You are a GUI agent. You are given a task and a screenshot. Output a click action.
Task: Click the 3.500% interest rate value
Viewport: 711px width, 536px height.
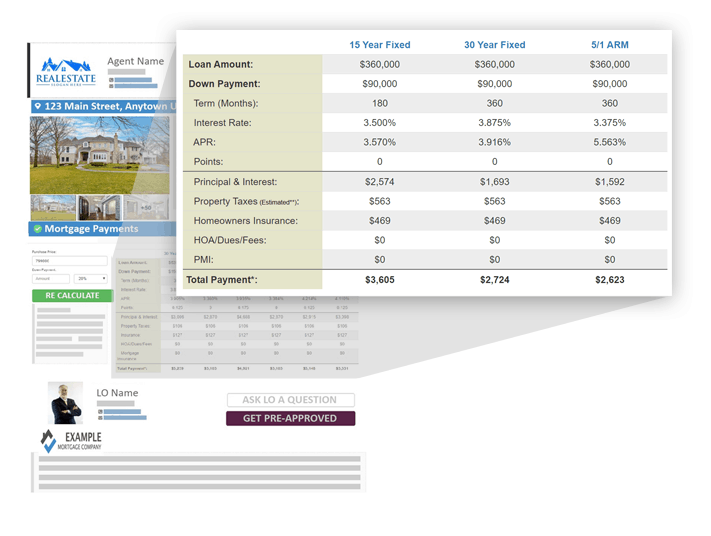pos(380,123)
